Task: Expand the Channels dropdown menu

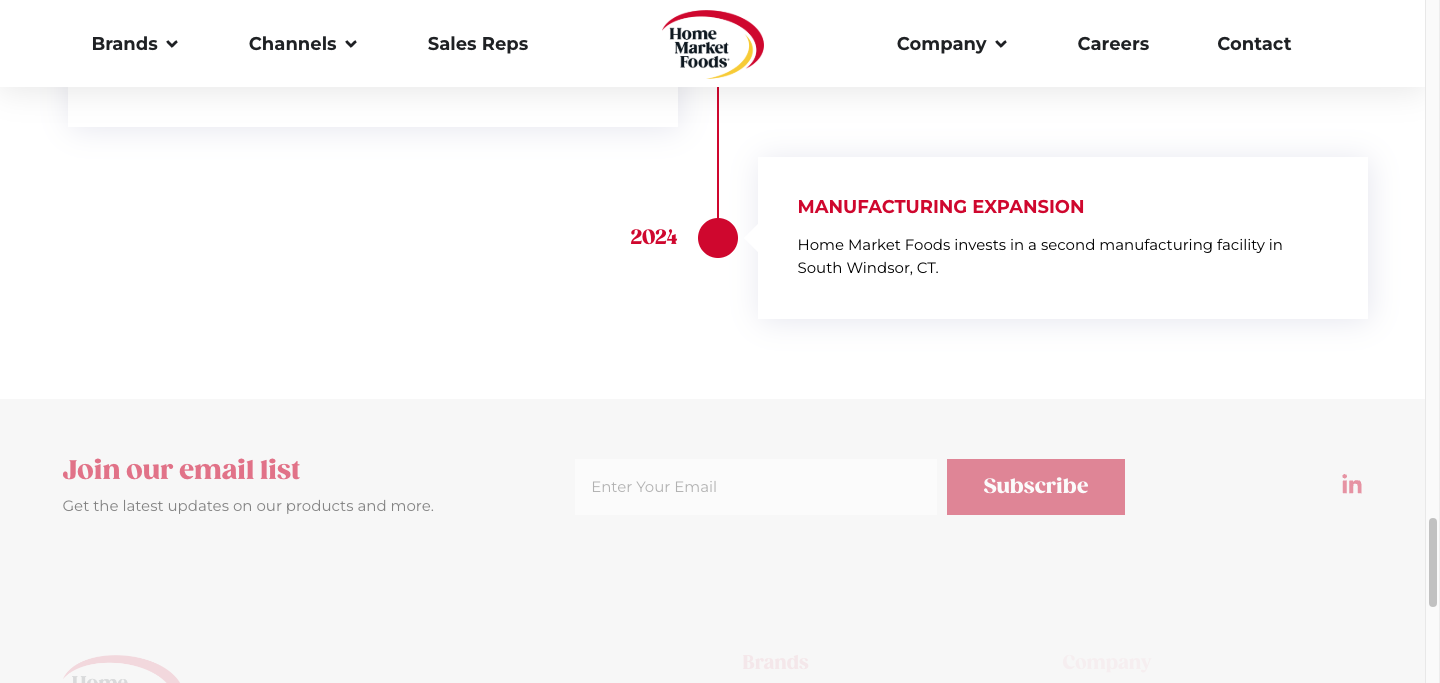Action: (302, 44)
